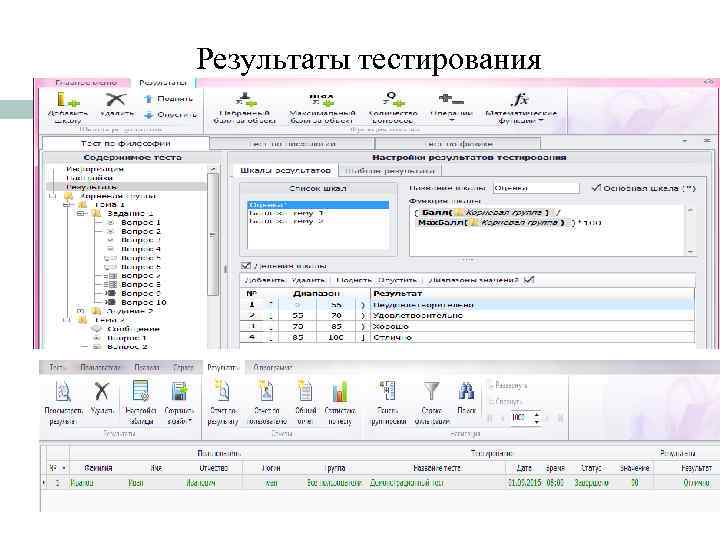Image resolution: width=720 pixels, height=540 pixels.
Task: Open the 'Тест по физике' document tab
Action: click(x=458, y=144)
